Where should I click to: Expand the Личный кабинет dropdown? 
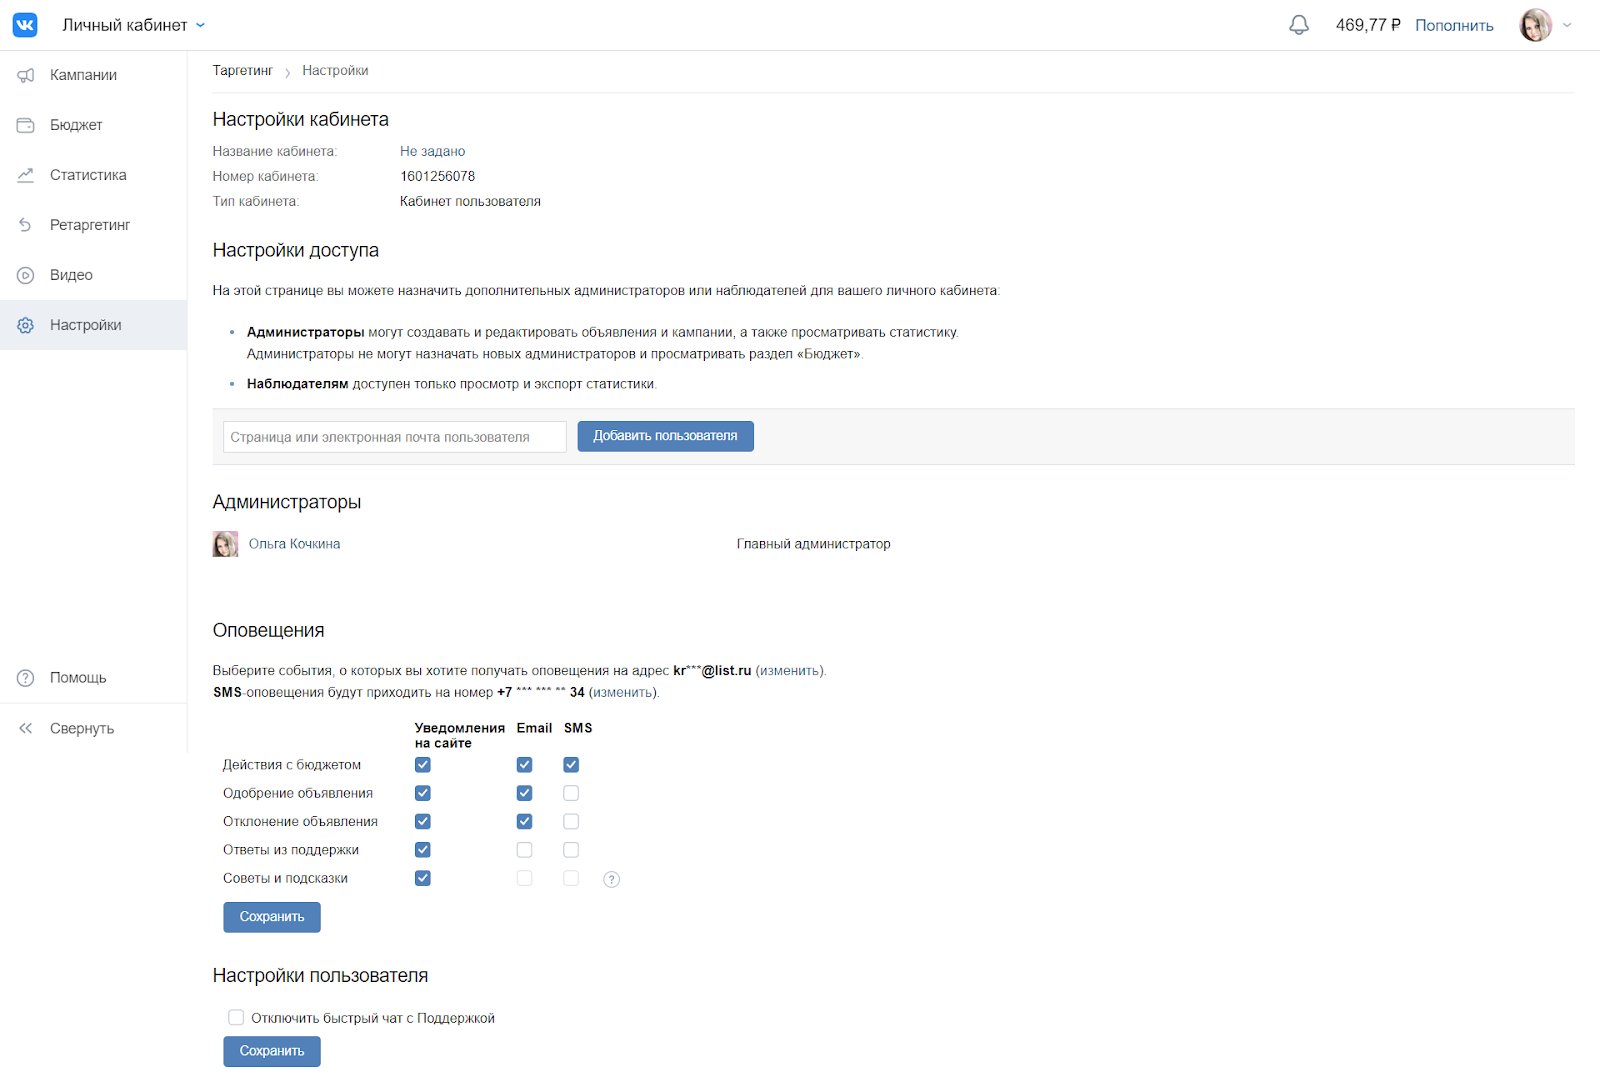[x=200, y=25]
